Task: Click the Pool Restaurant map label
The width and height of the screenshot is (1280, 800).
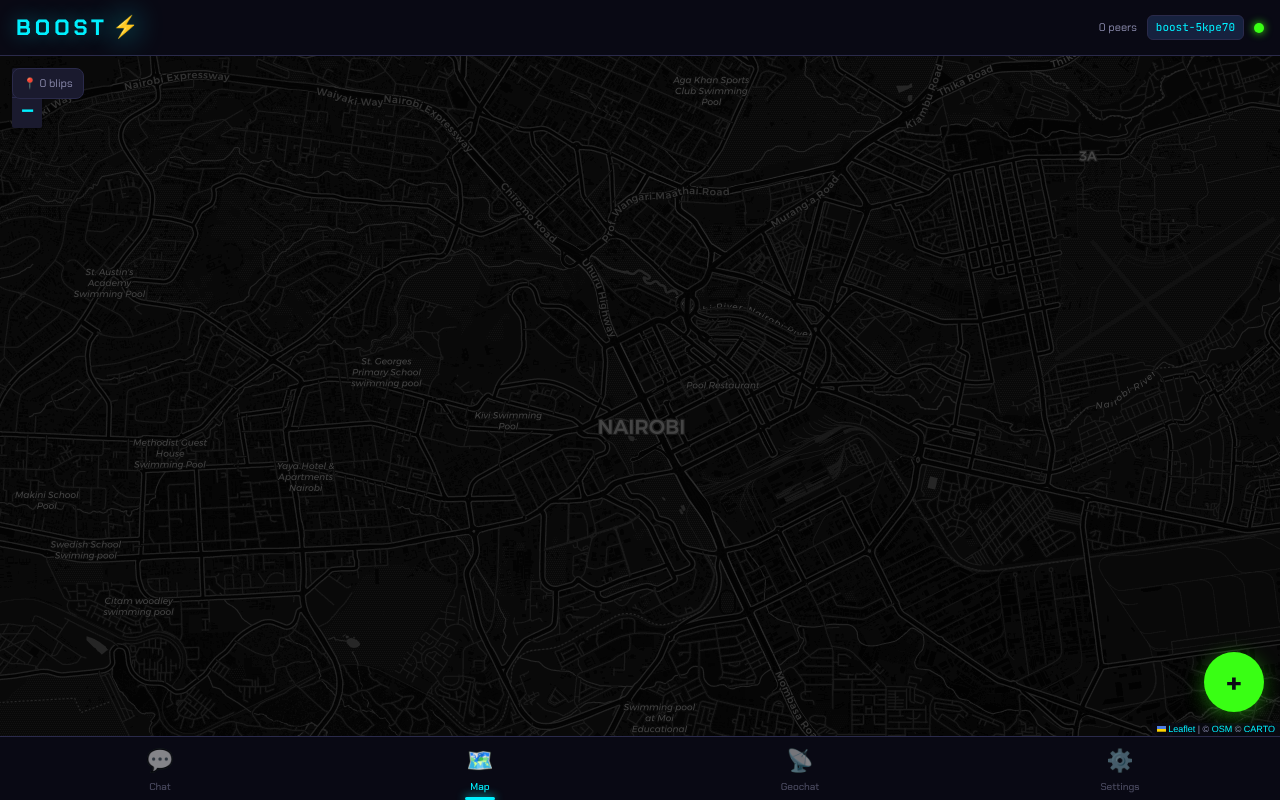Action: pyautogui.click(x=722, y=385)
